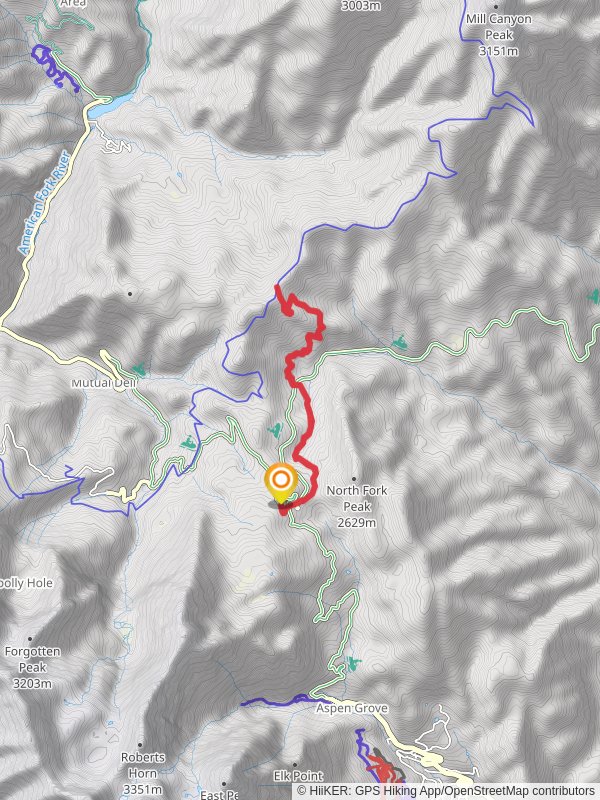The height and width of the screenshot is (800, 600).
Task: Select the green snowmobile icon northeast of the red route
Action: click(x=399, y=341)
